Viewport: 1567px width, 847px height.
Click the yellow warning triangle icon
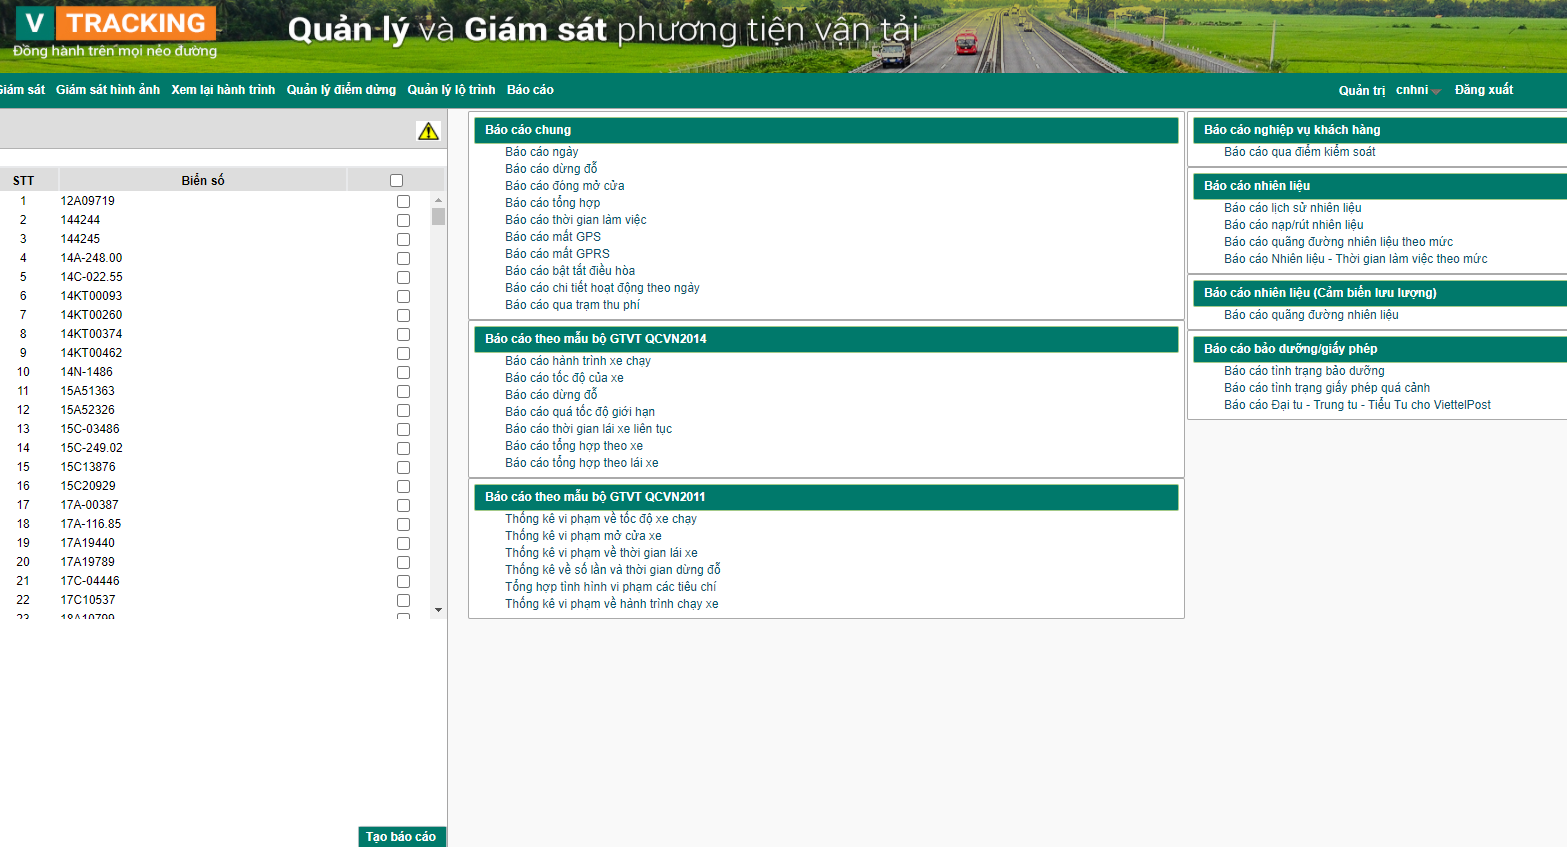428,131
